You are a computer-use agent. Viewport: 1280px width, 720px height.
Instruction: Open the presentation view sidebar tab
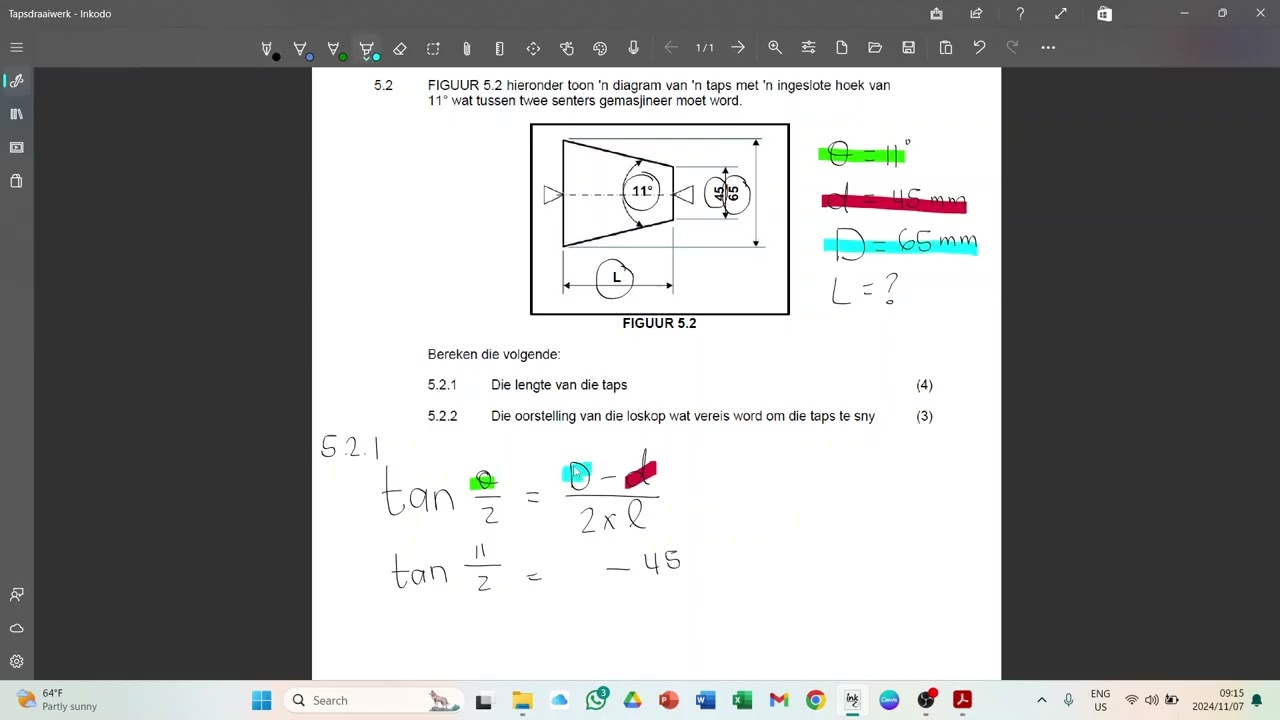point(16,147)
